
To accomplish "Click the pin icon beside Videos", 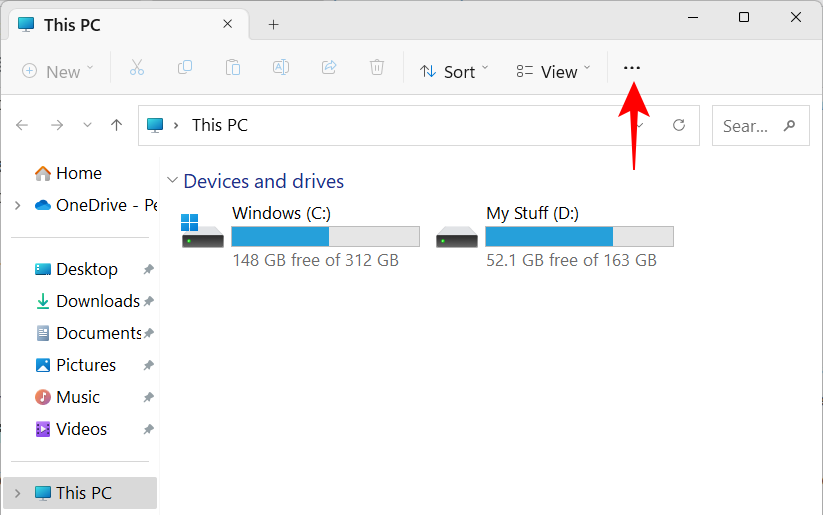I will [149, 429].
